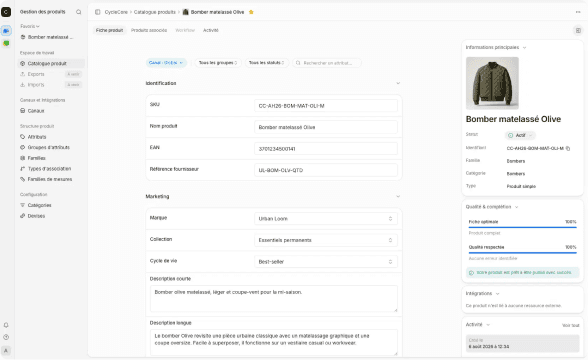Open the help icon in left rail

[6, 337]
